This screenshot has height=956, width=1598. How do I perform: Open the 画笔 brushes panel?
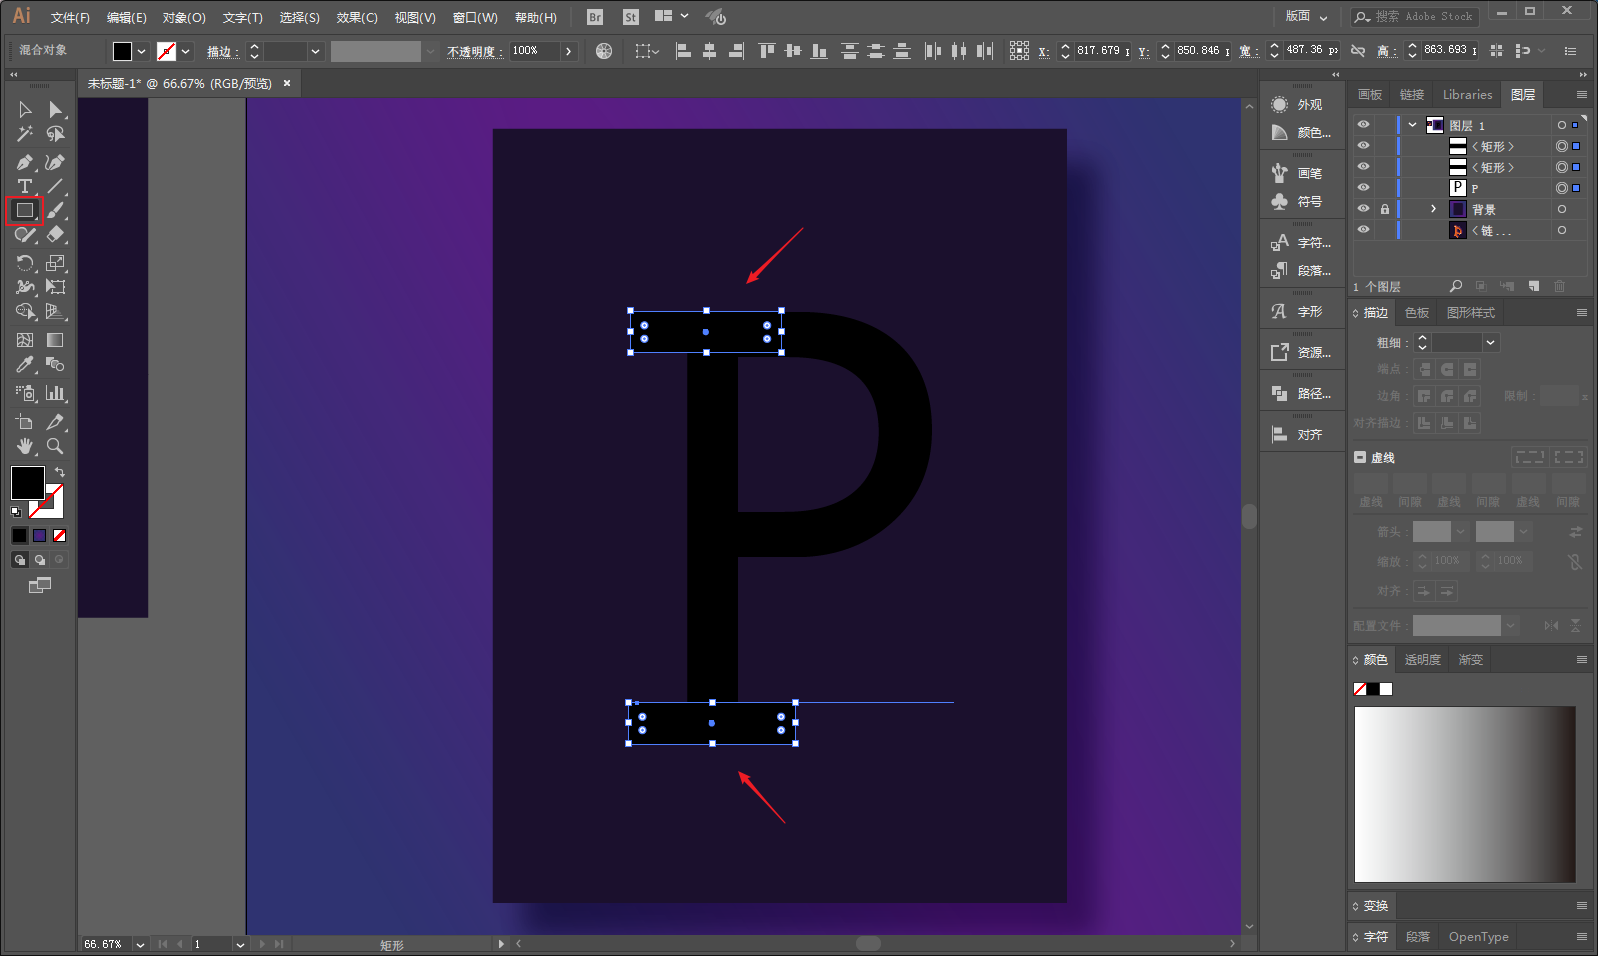pyautogui.click(x=1298, y=173)
